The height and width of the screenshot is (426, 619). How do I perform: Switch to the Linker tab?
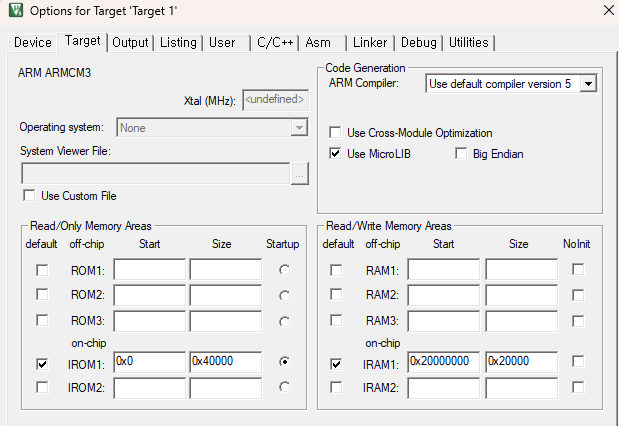(370, 42)
